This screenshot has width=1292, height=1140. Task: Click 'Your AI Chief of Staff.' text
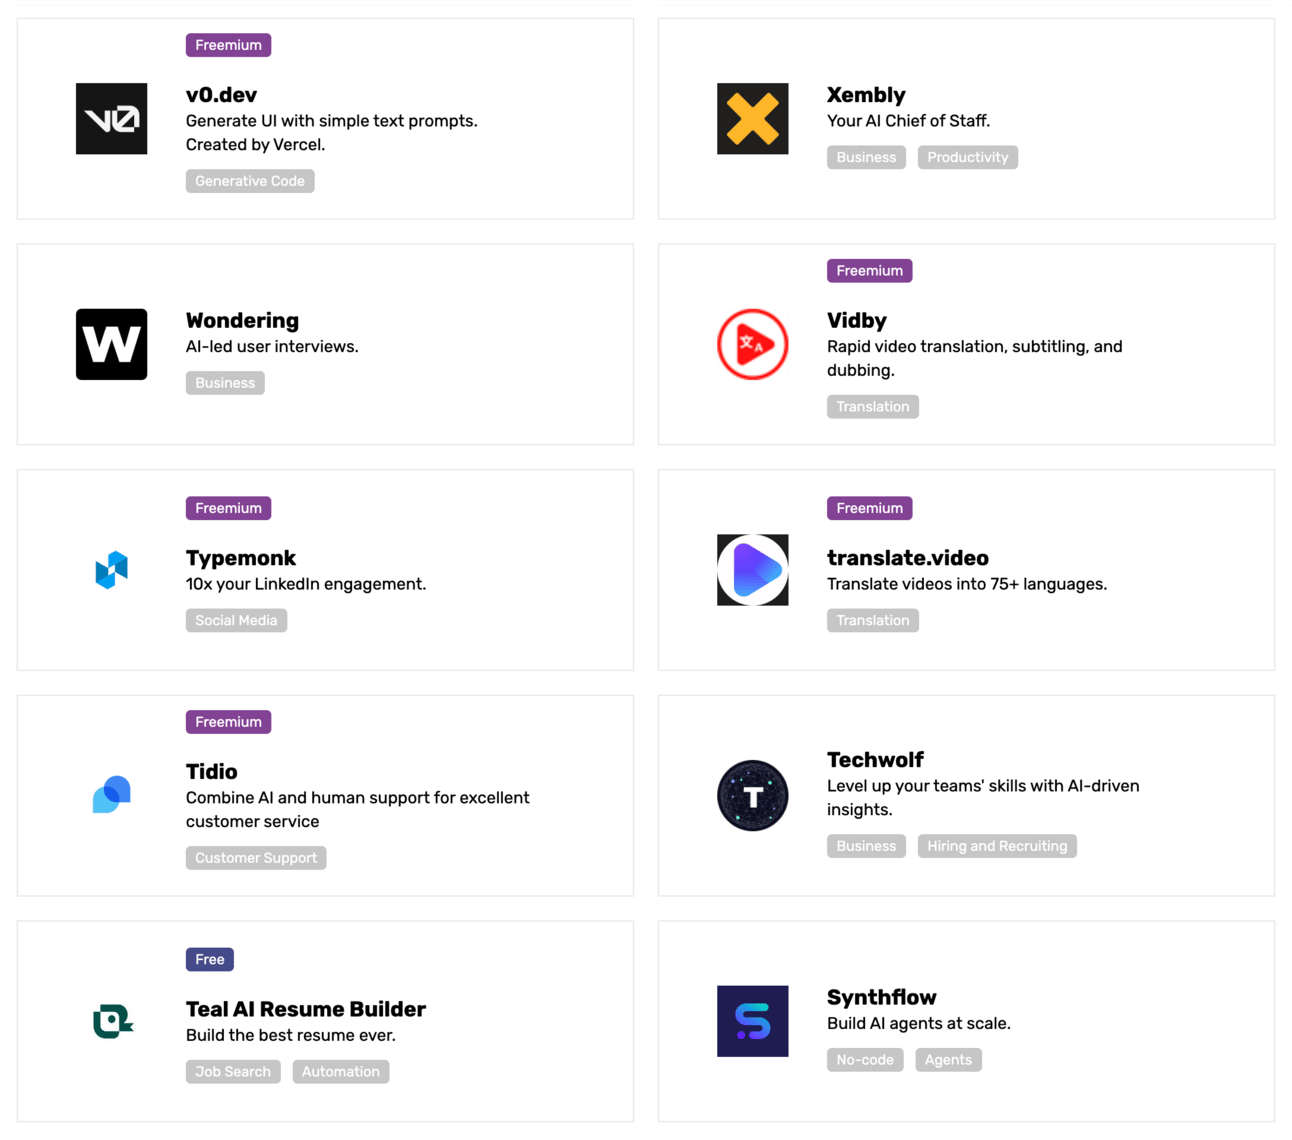point(908,121)
